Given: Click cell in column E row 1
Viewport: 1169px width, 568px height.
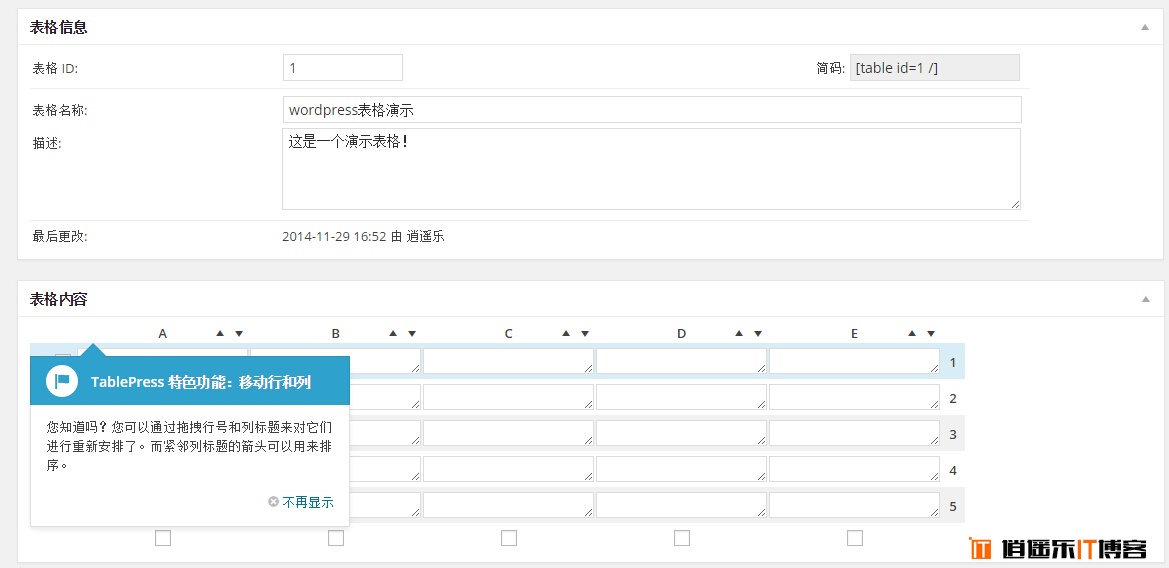Looking at the screenshot, I should 854,361.
